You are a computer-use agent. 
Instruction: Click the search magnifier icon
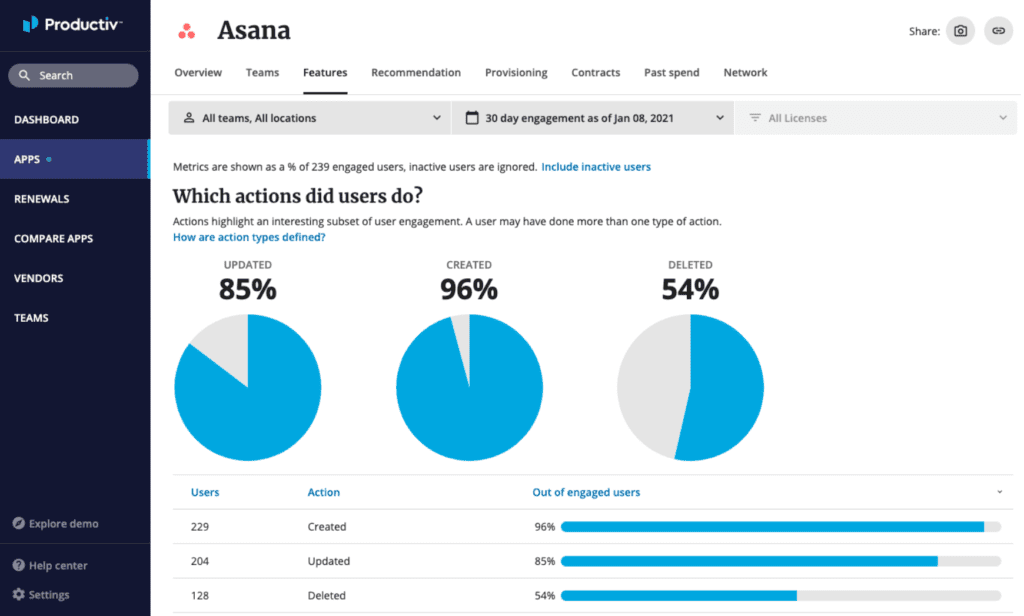coord(24,75)
